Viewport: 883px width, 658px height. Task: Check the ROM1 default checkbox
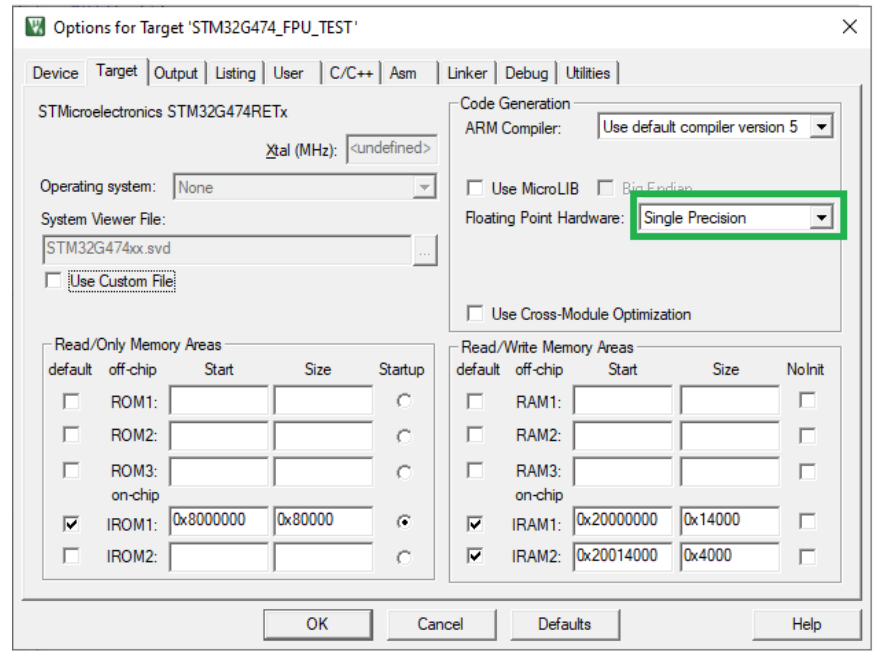(71, 401)
